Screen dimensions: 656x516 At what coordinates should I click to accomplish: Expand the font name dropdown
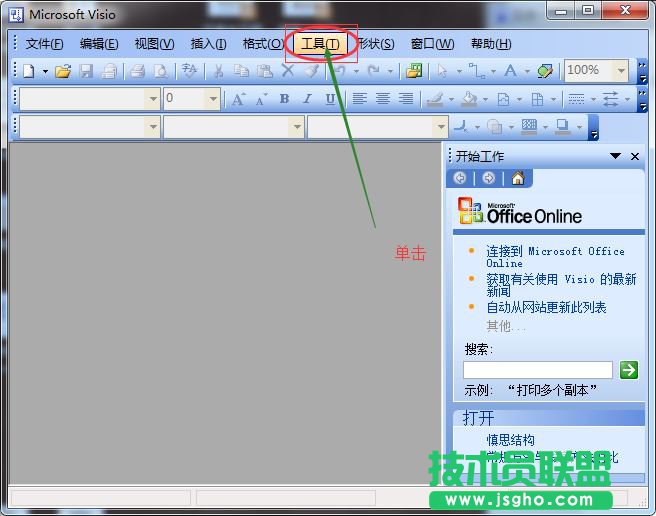tap(153, 99)
